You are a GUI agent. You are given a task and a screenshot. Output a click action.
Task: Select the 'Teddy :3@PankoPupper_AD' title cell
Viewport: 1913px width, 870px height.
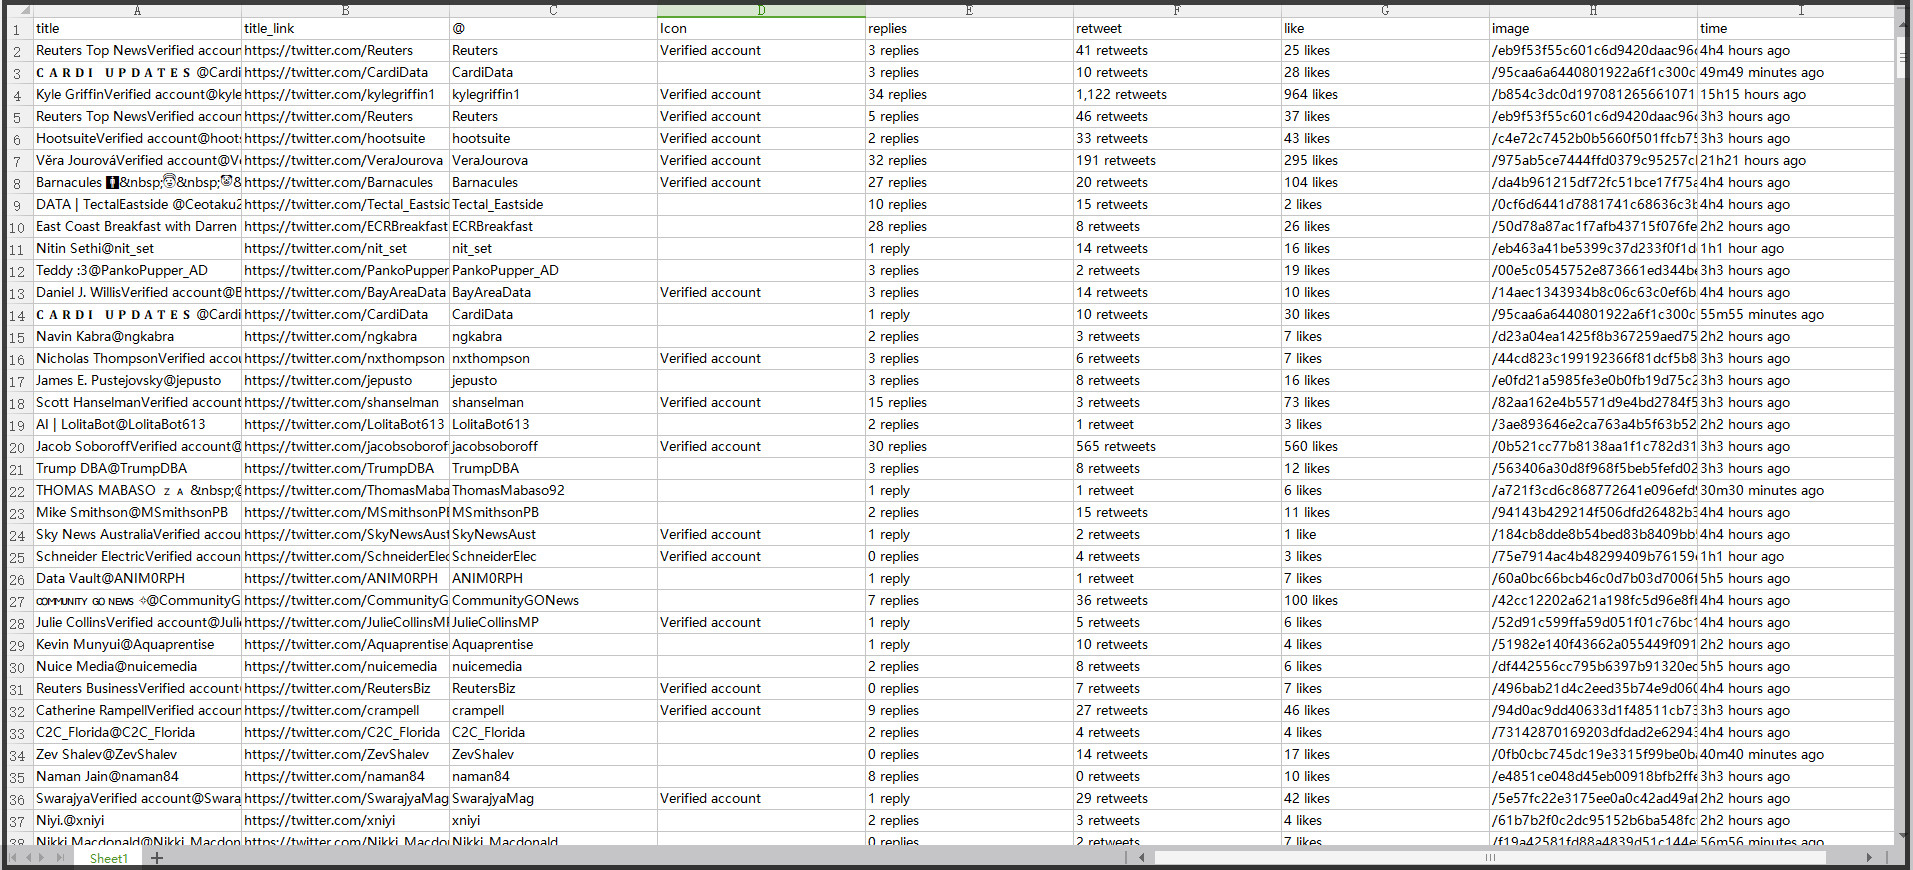pyautogui.click(x=137, y=270)
